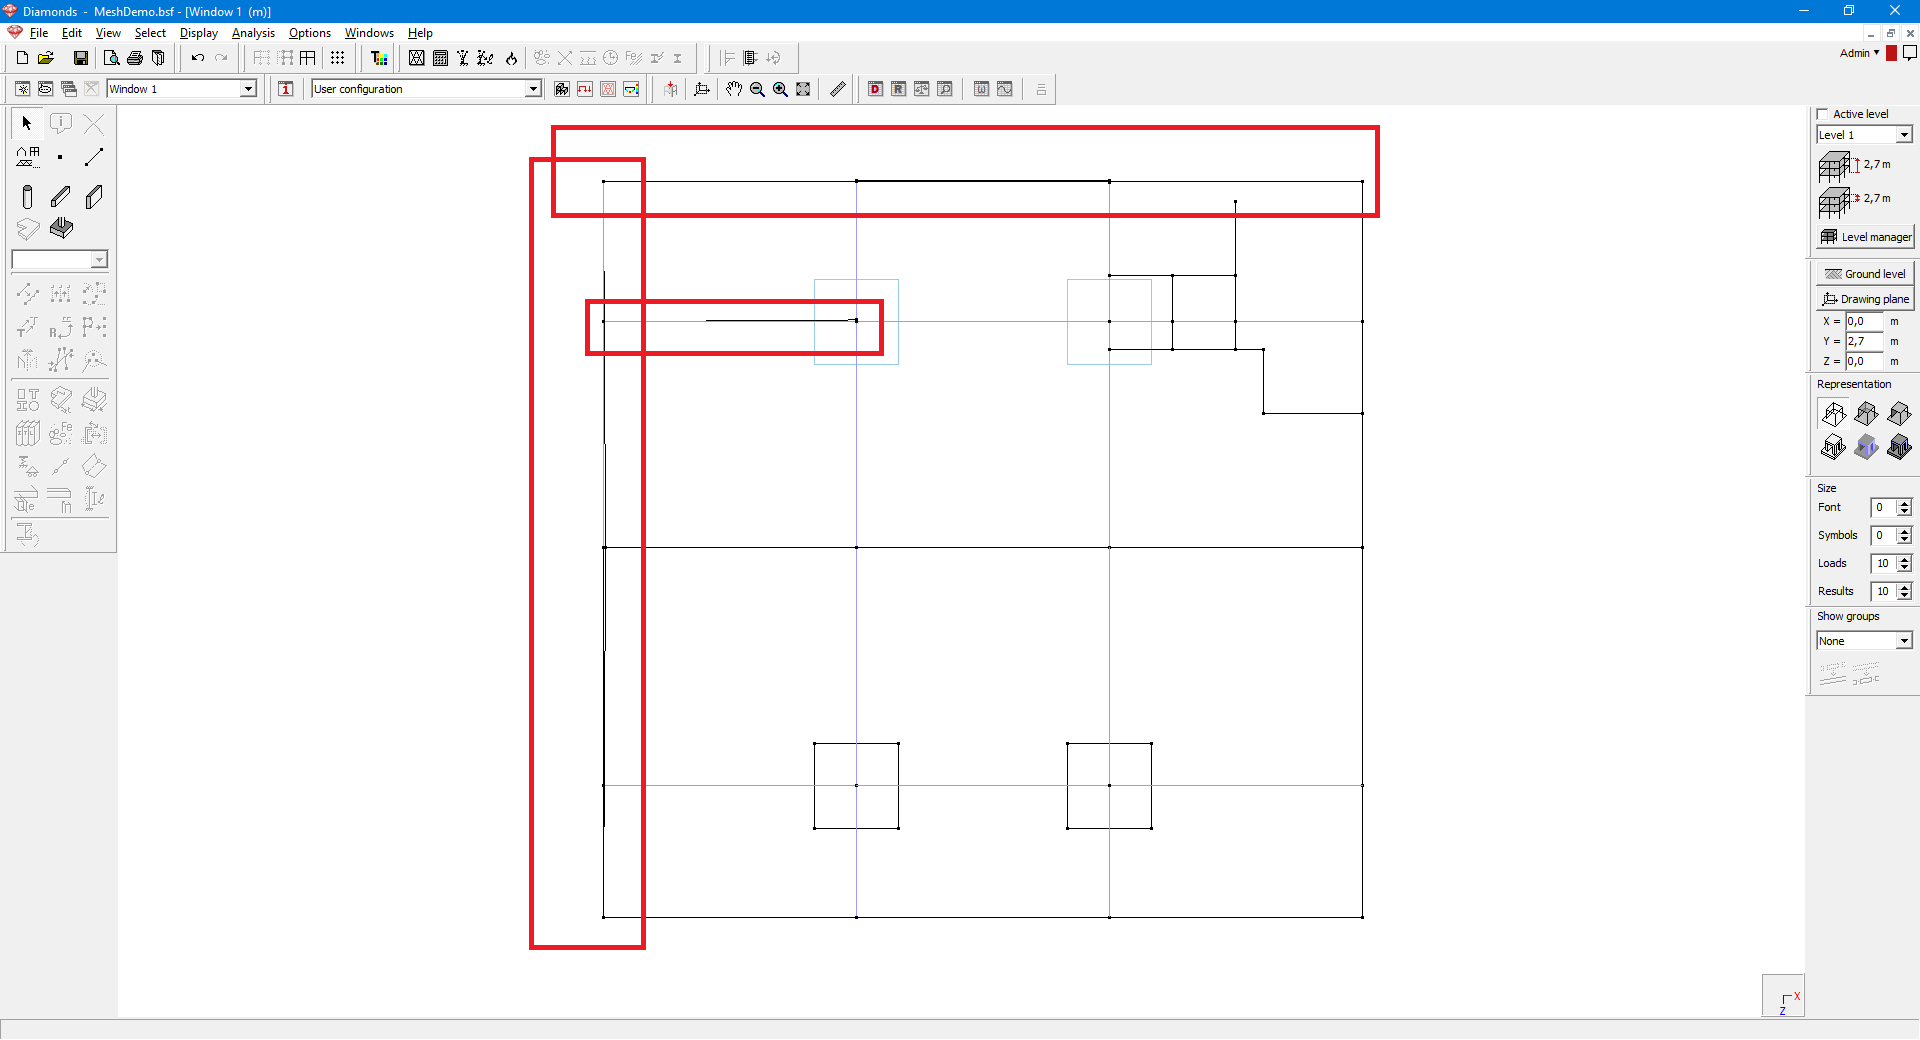The width and height of the screenshot is (1920, 1040).
Task: Click the axis orientation indicator in corner
Action: coord(1783,996)
